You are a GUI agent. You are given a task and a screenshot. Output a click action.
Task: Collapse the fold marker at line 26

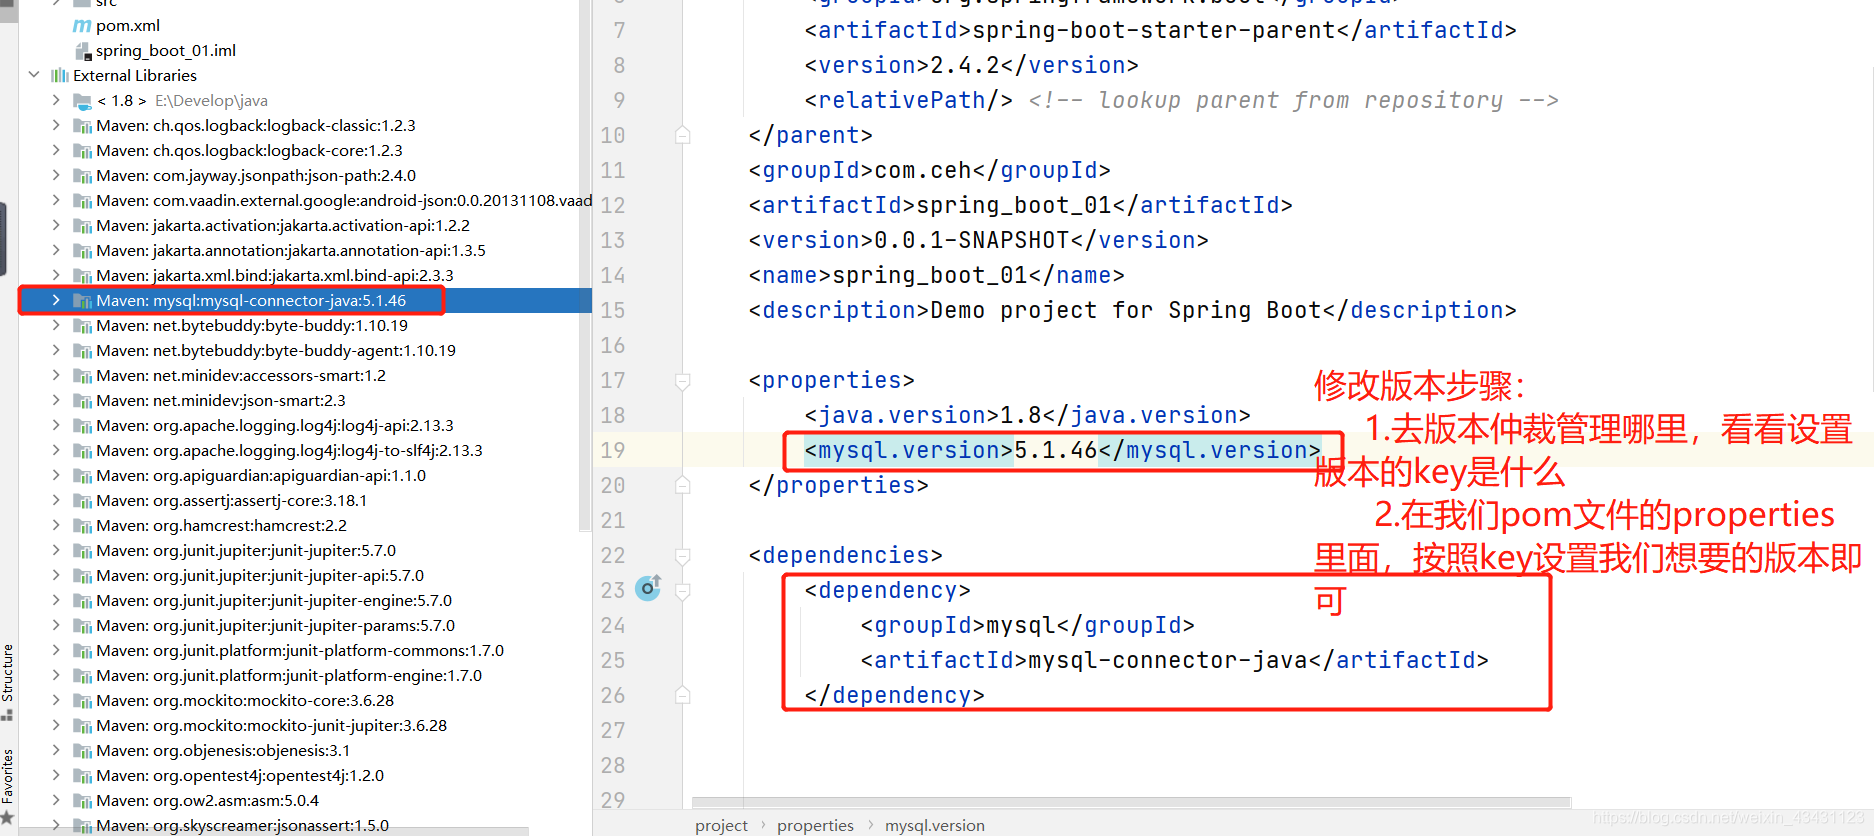tap(682, 695)
